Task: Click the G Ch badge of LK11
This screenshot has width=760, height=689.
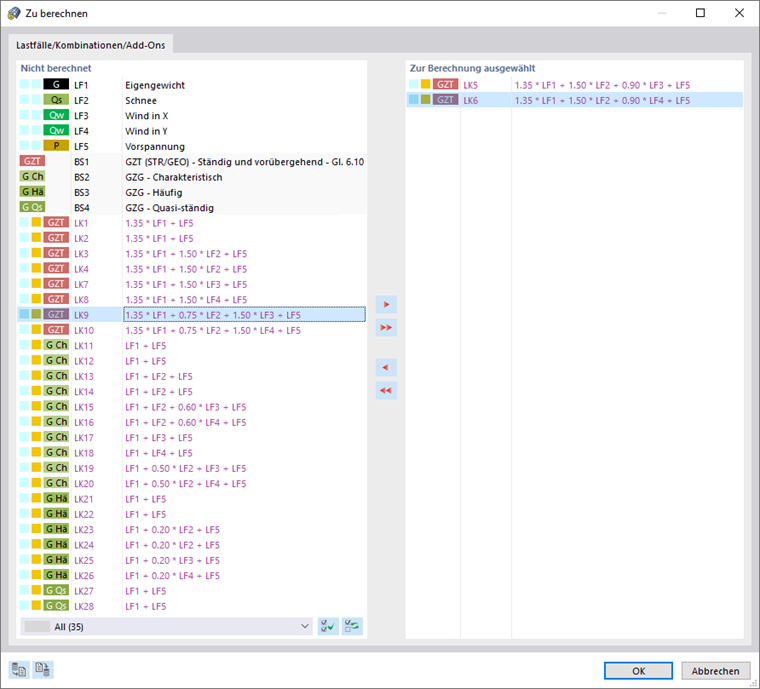Action: click(x=56, y=345)
